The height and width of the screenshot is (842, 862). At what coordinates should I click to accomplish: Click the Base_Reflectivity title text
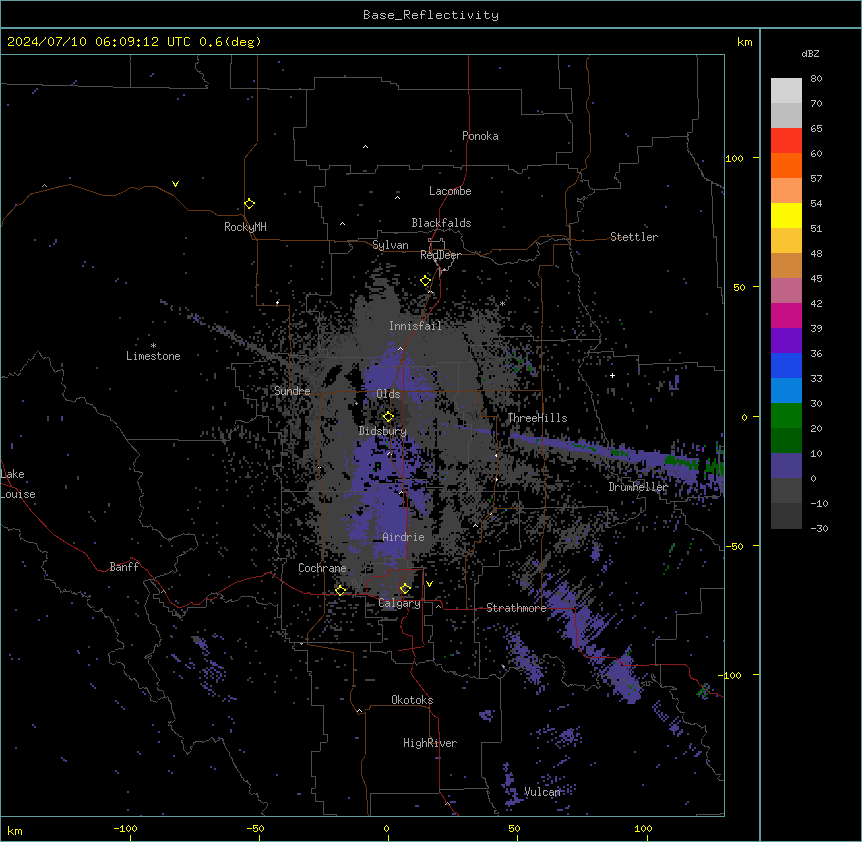[430, 15]
